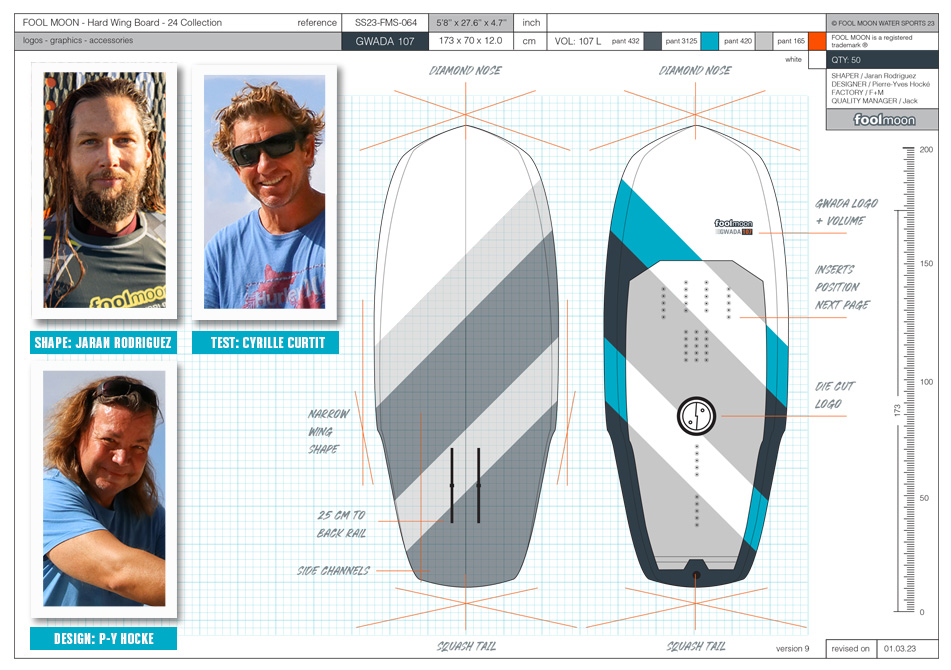Click the "version 9" label
Screen dimensions: 951x670
(792, 648)
